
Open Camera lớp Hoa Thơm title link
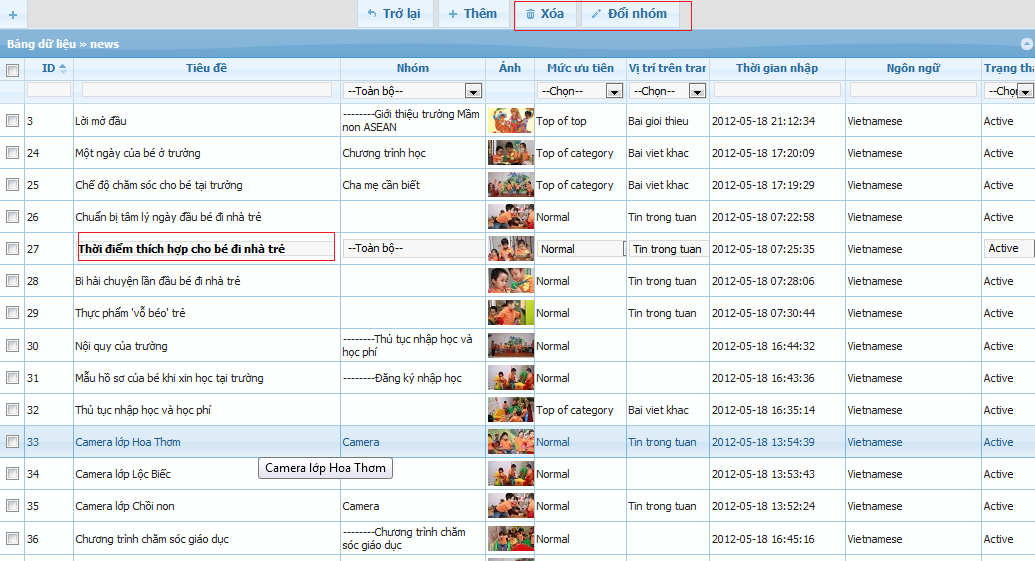point(128,442)
